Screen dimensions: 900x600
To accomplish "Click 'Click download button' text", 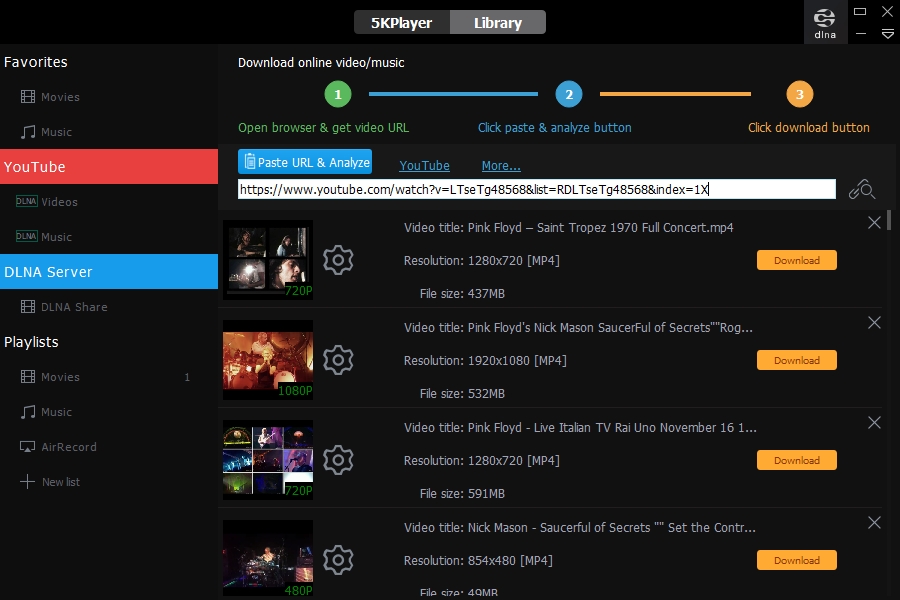I will pos(809,127).
